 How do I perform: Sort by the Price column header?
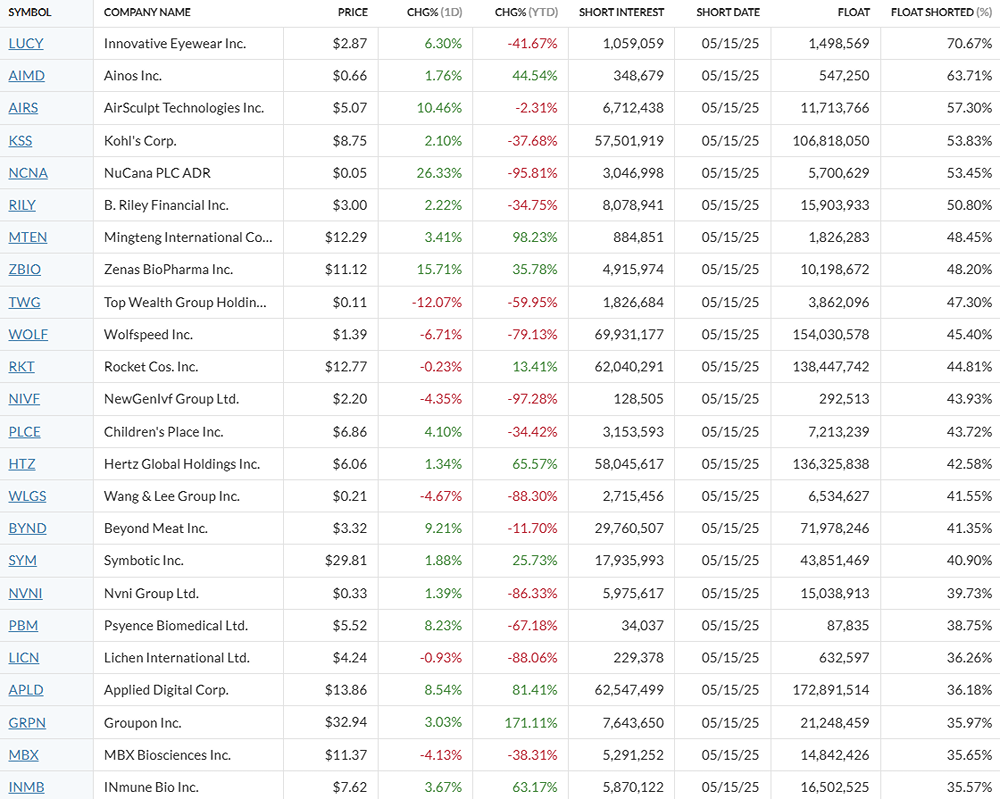[x=352, y=12]
